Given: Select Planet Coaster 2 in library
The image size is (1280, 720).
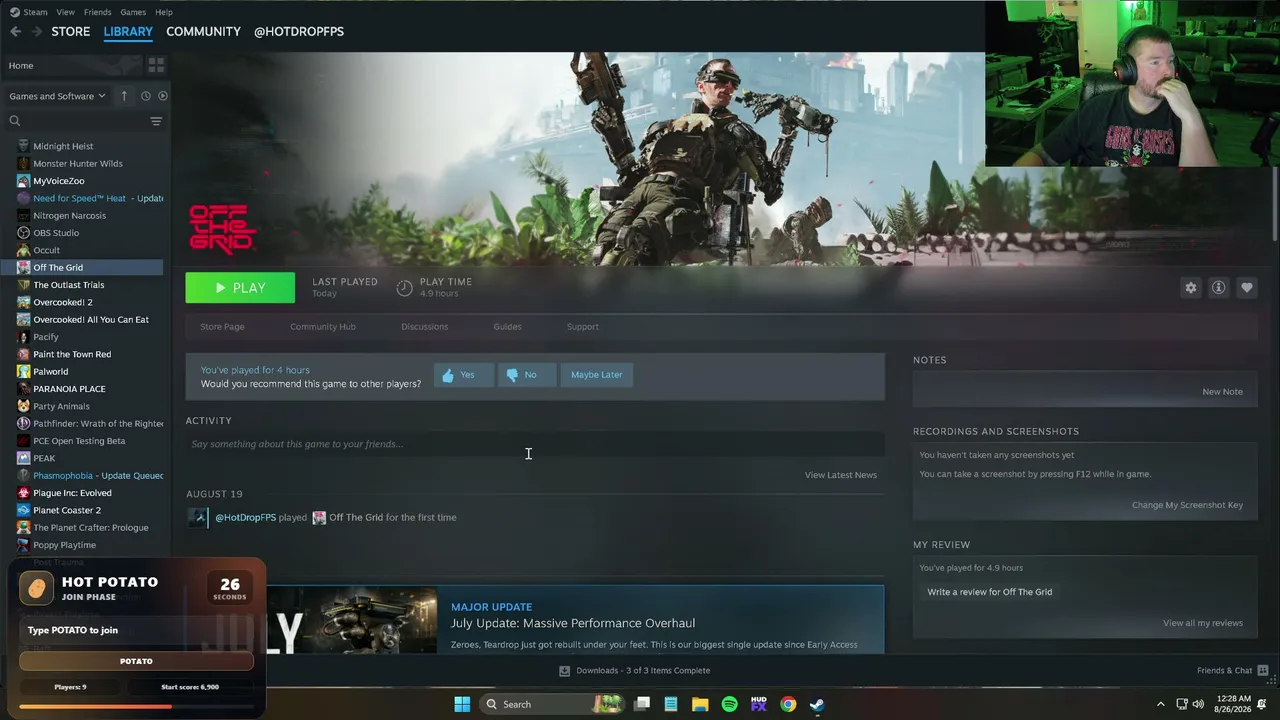Looking at the screenshot, I should (x=67, y=510).
